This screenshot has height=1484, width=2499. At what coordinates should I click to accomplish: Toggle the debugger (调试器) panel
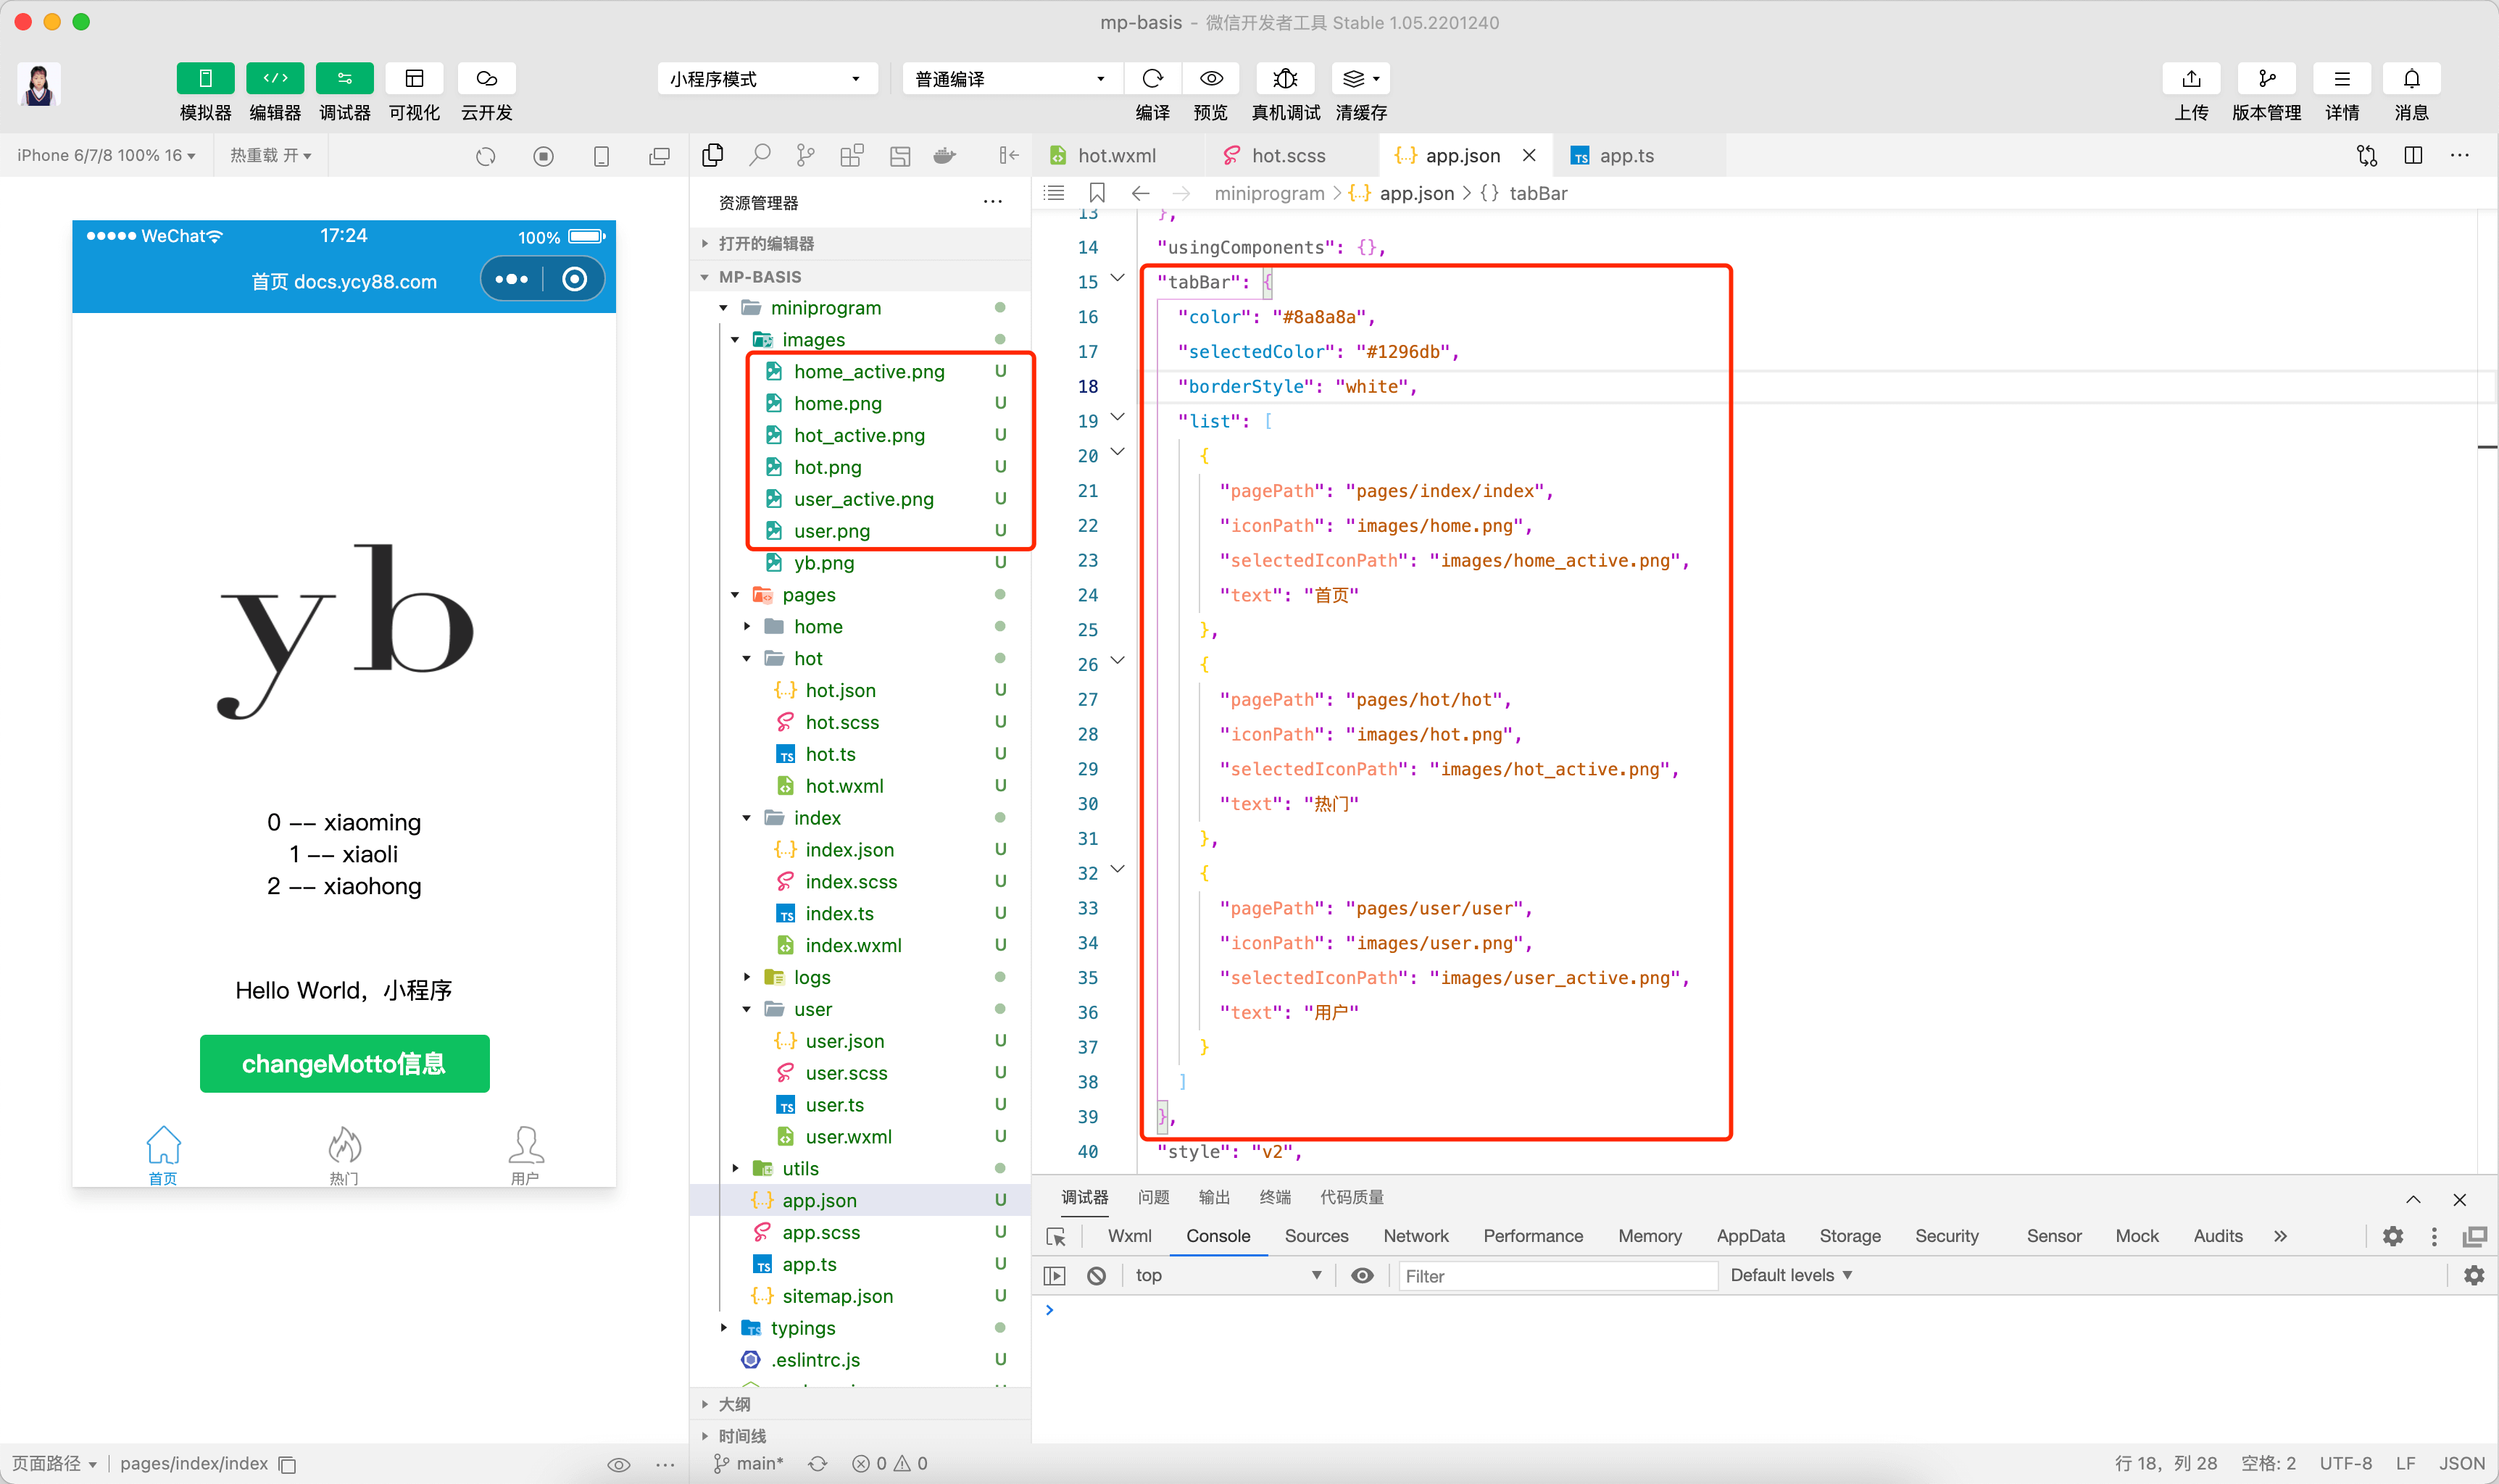pos(344,78)
